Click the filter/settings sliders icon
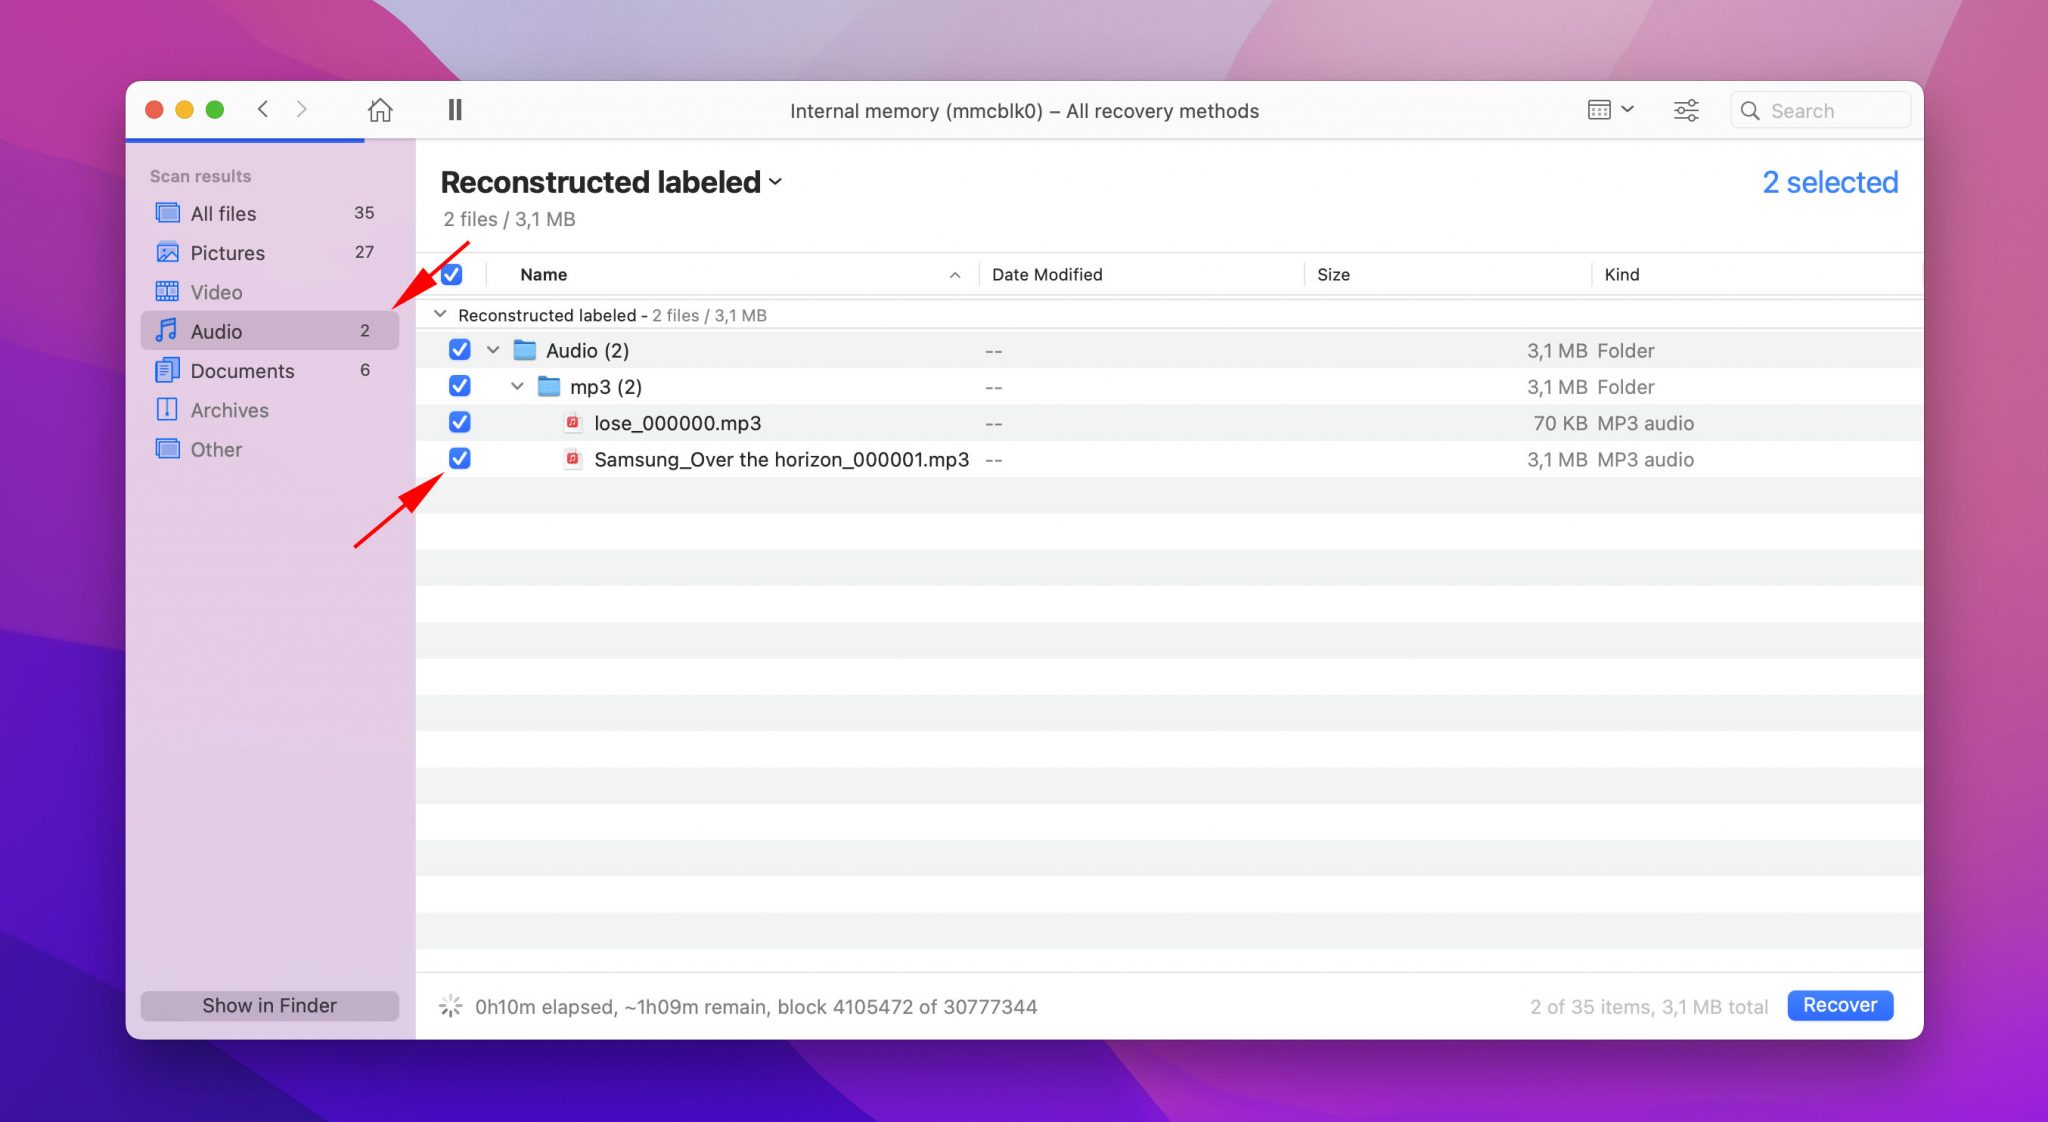Screen dimensions: 2048x1122 point(1685,111)
